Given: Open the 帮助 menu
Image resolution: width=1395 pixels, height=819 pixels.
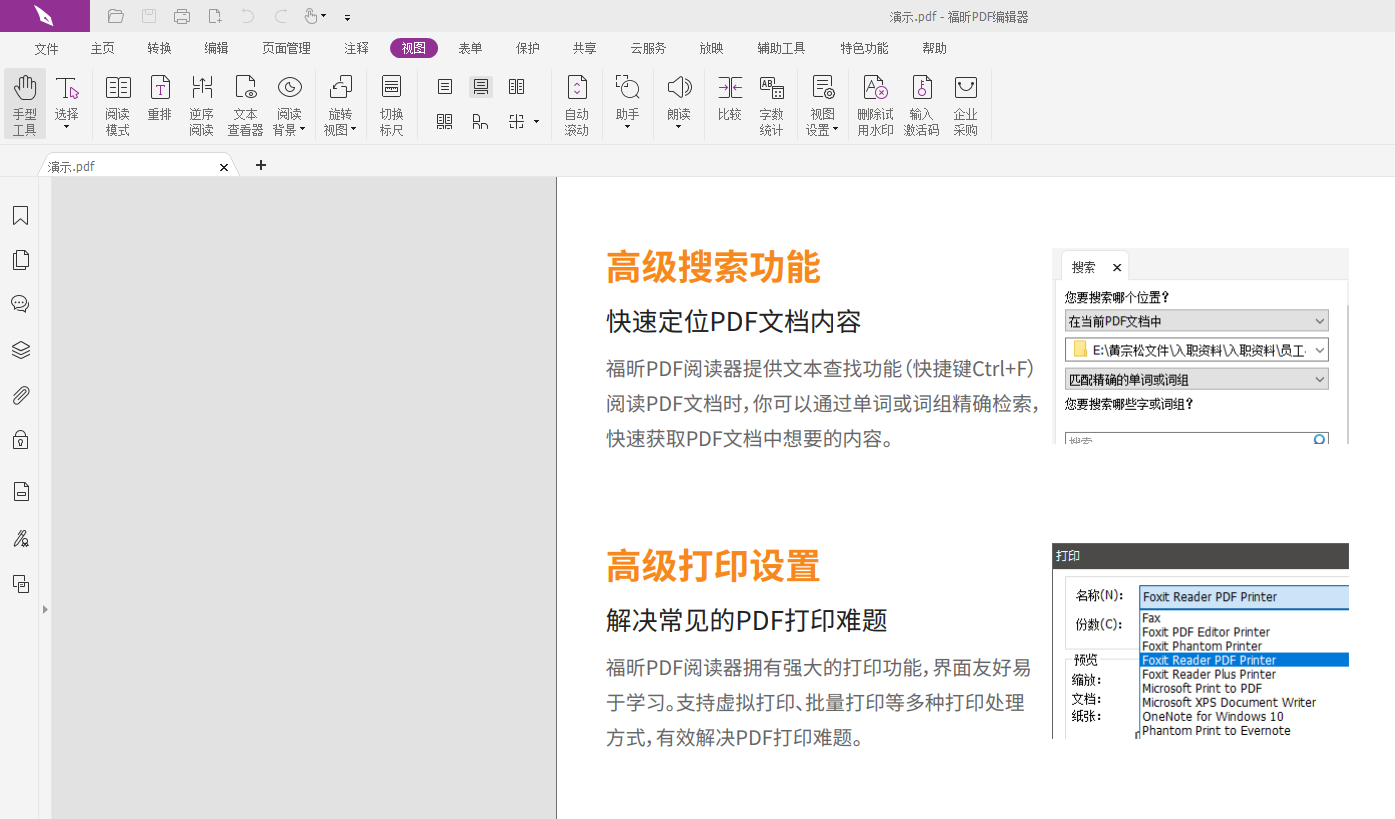Looking at the screenshot, I should tap(934, 47).
